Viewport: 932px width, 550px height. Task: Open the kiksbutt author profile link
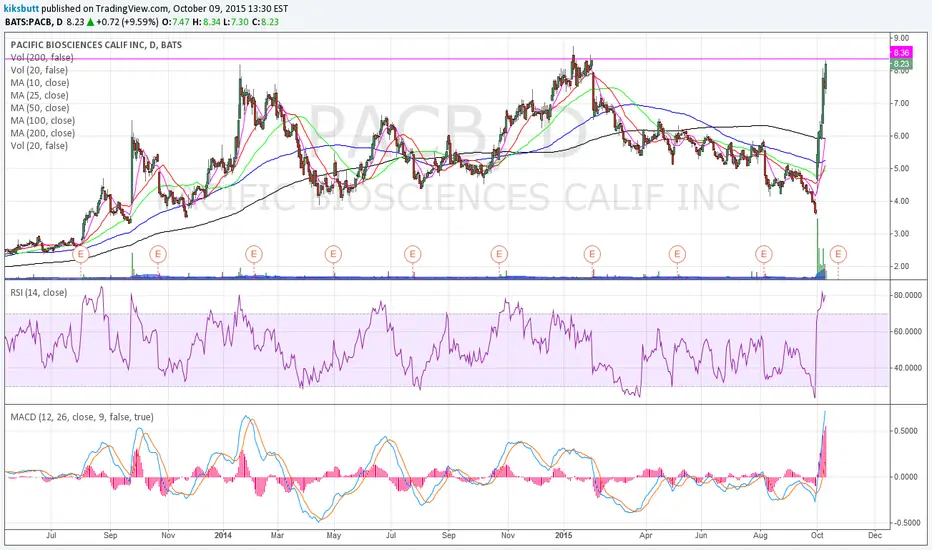[22, 9]
